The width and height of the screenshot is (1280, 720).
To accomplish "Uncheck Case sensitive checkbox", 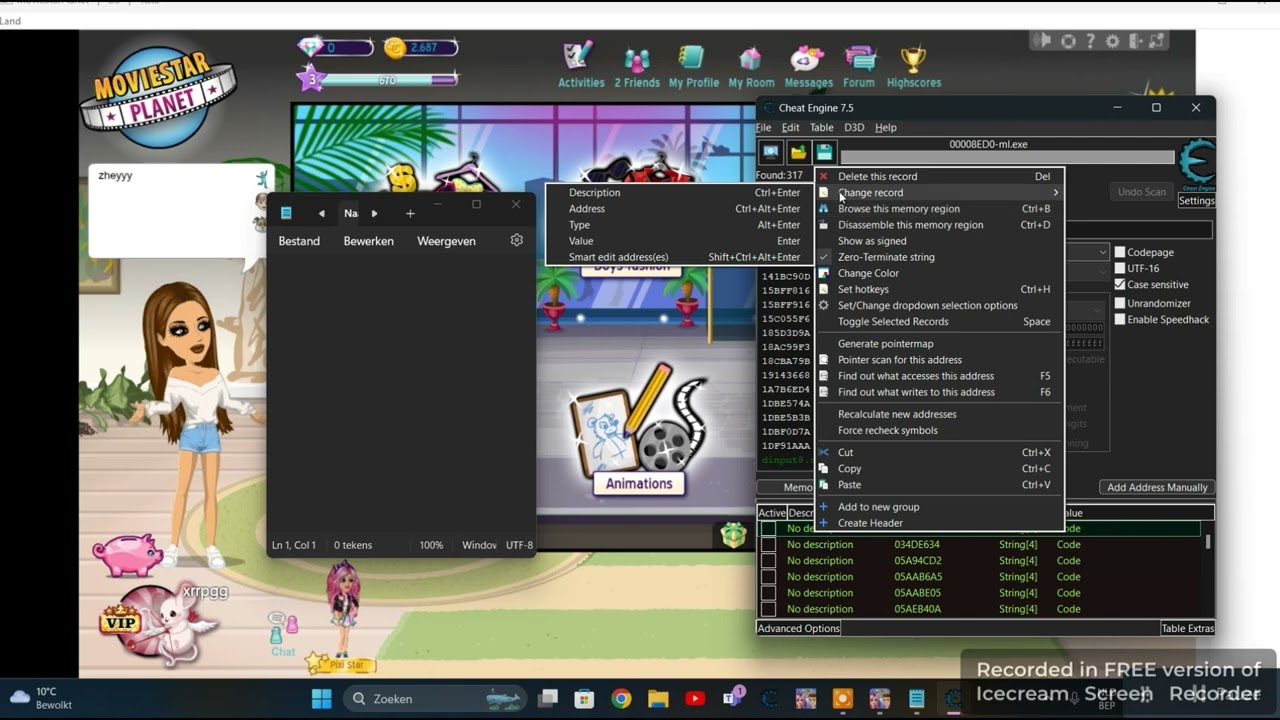I will pos(1120,284).
